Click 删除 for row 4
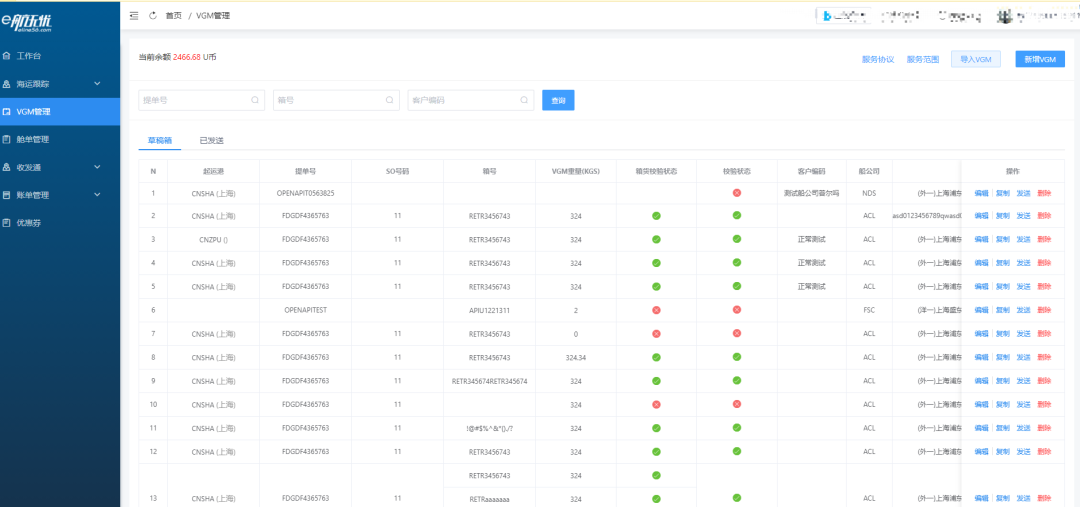Screen dimensions: 1080x507 [x=1045, y=263]
